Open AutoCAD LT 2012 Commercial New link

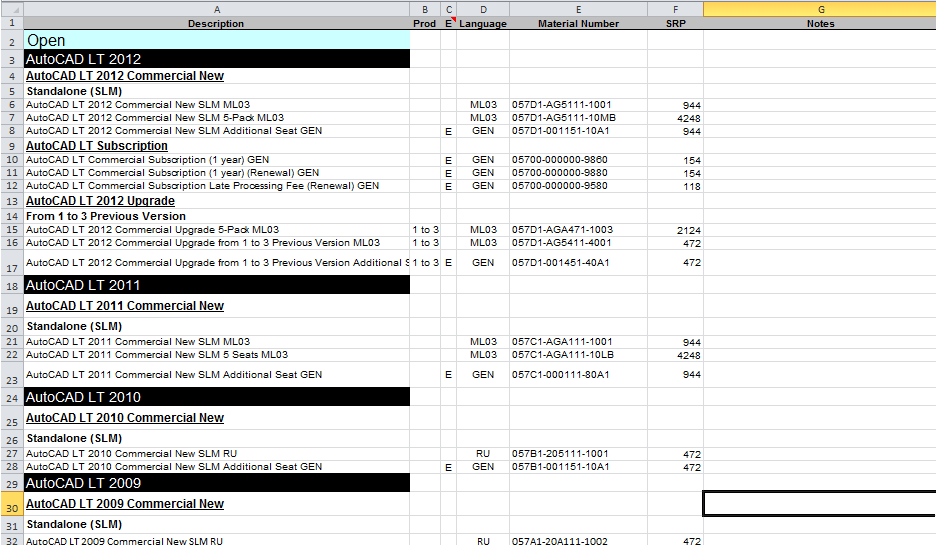pyautogui.click(x=125, y=76)
